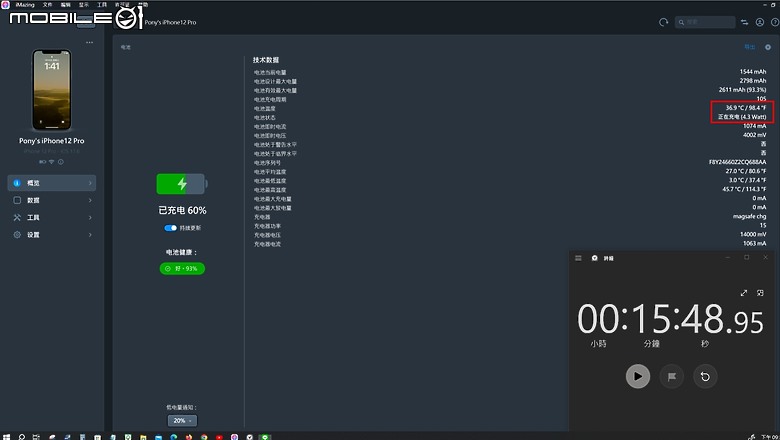Click the 1074 mA current value
The width and height of the screenshot is (780, 440).
click(755, 126)
